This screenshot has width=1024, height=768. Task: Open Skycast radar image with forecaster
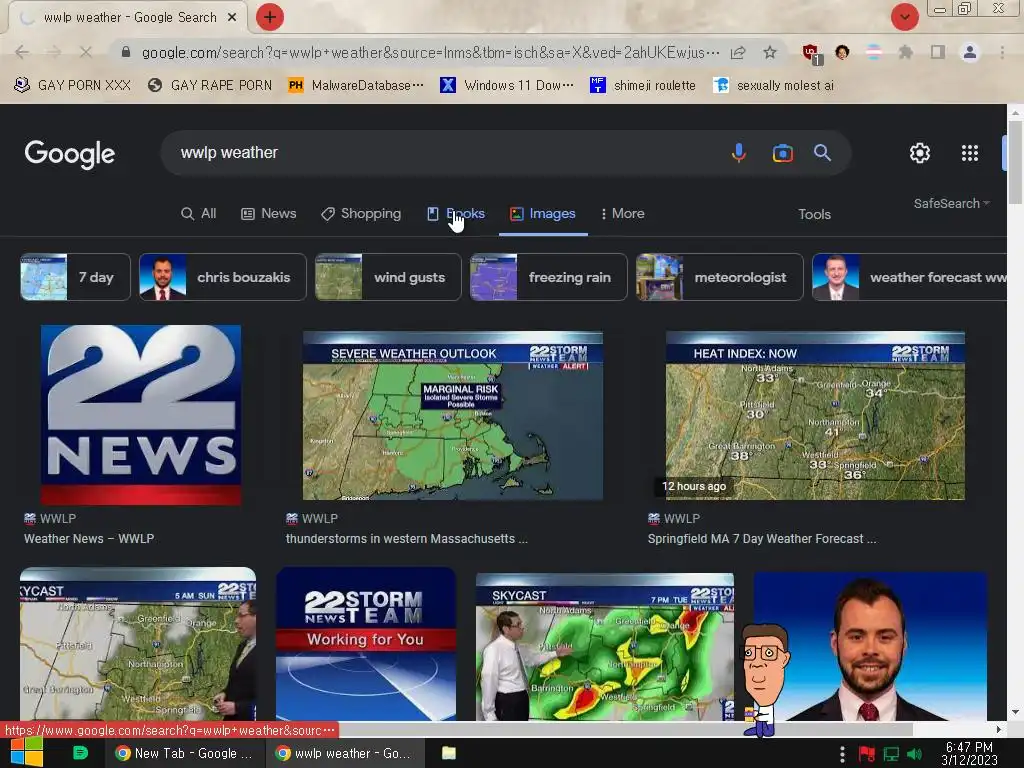click(x=605, y=647)
